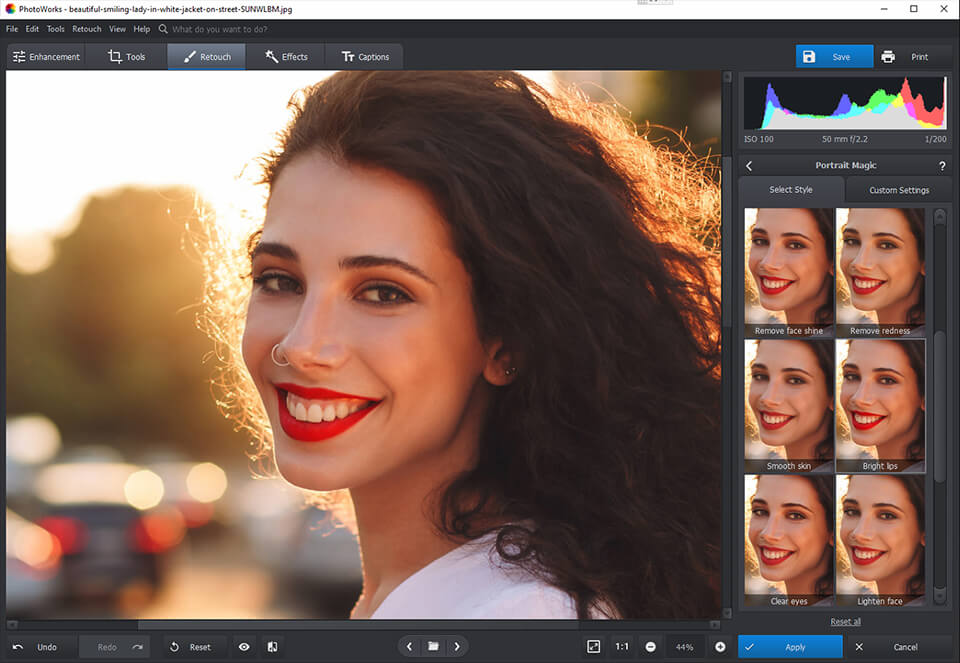Viewport: 960px width, 663px height.
Task: Switch to Custom Settings tab
Action: [x=898, y=190]
